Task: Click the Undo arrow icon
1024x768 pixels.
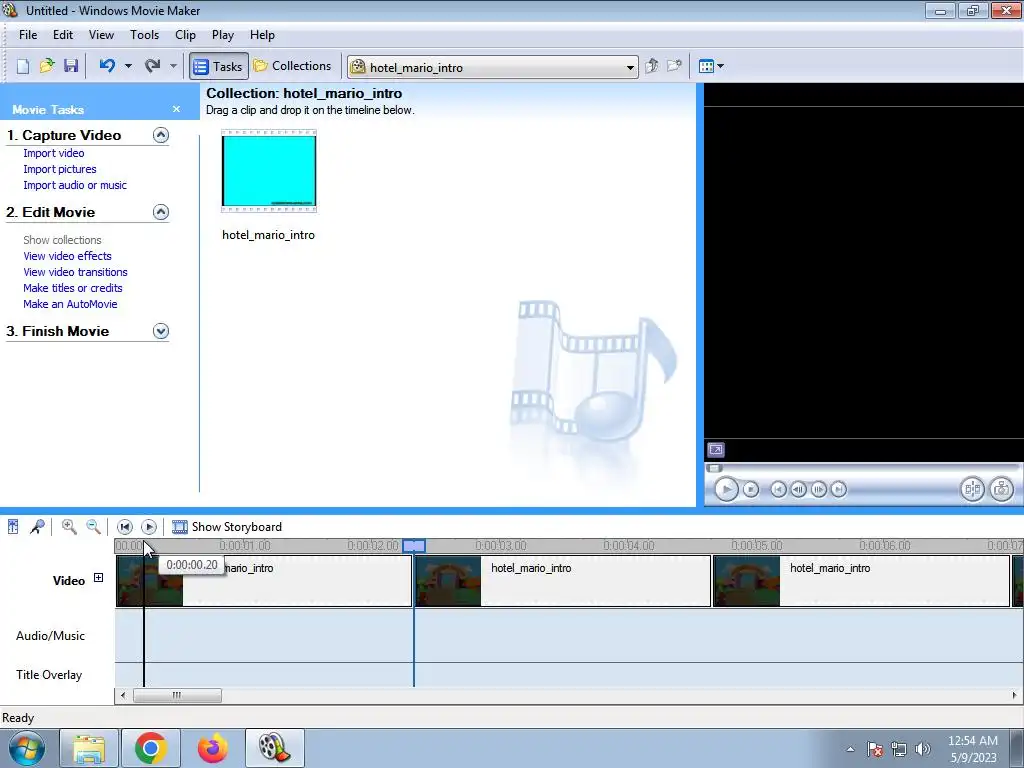Action: point(108,66)
